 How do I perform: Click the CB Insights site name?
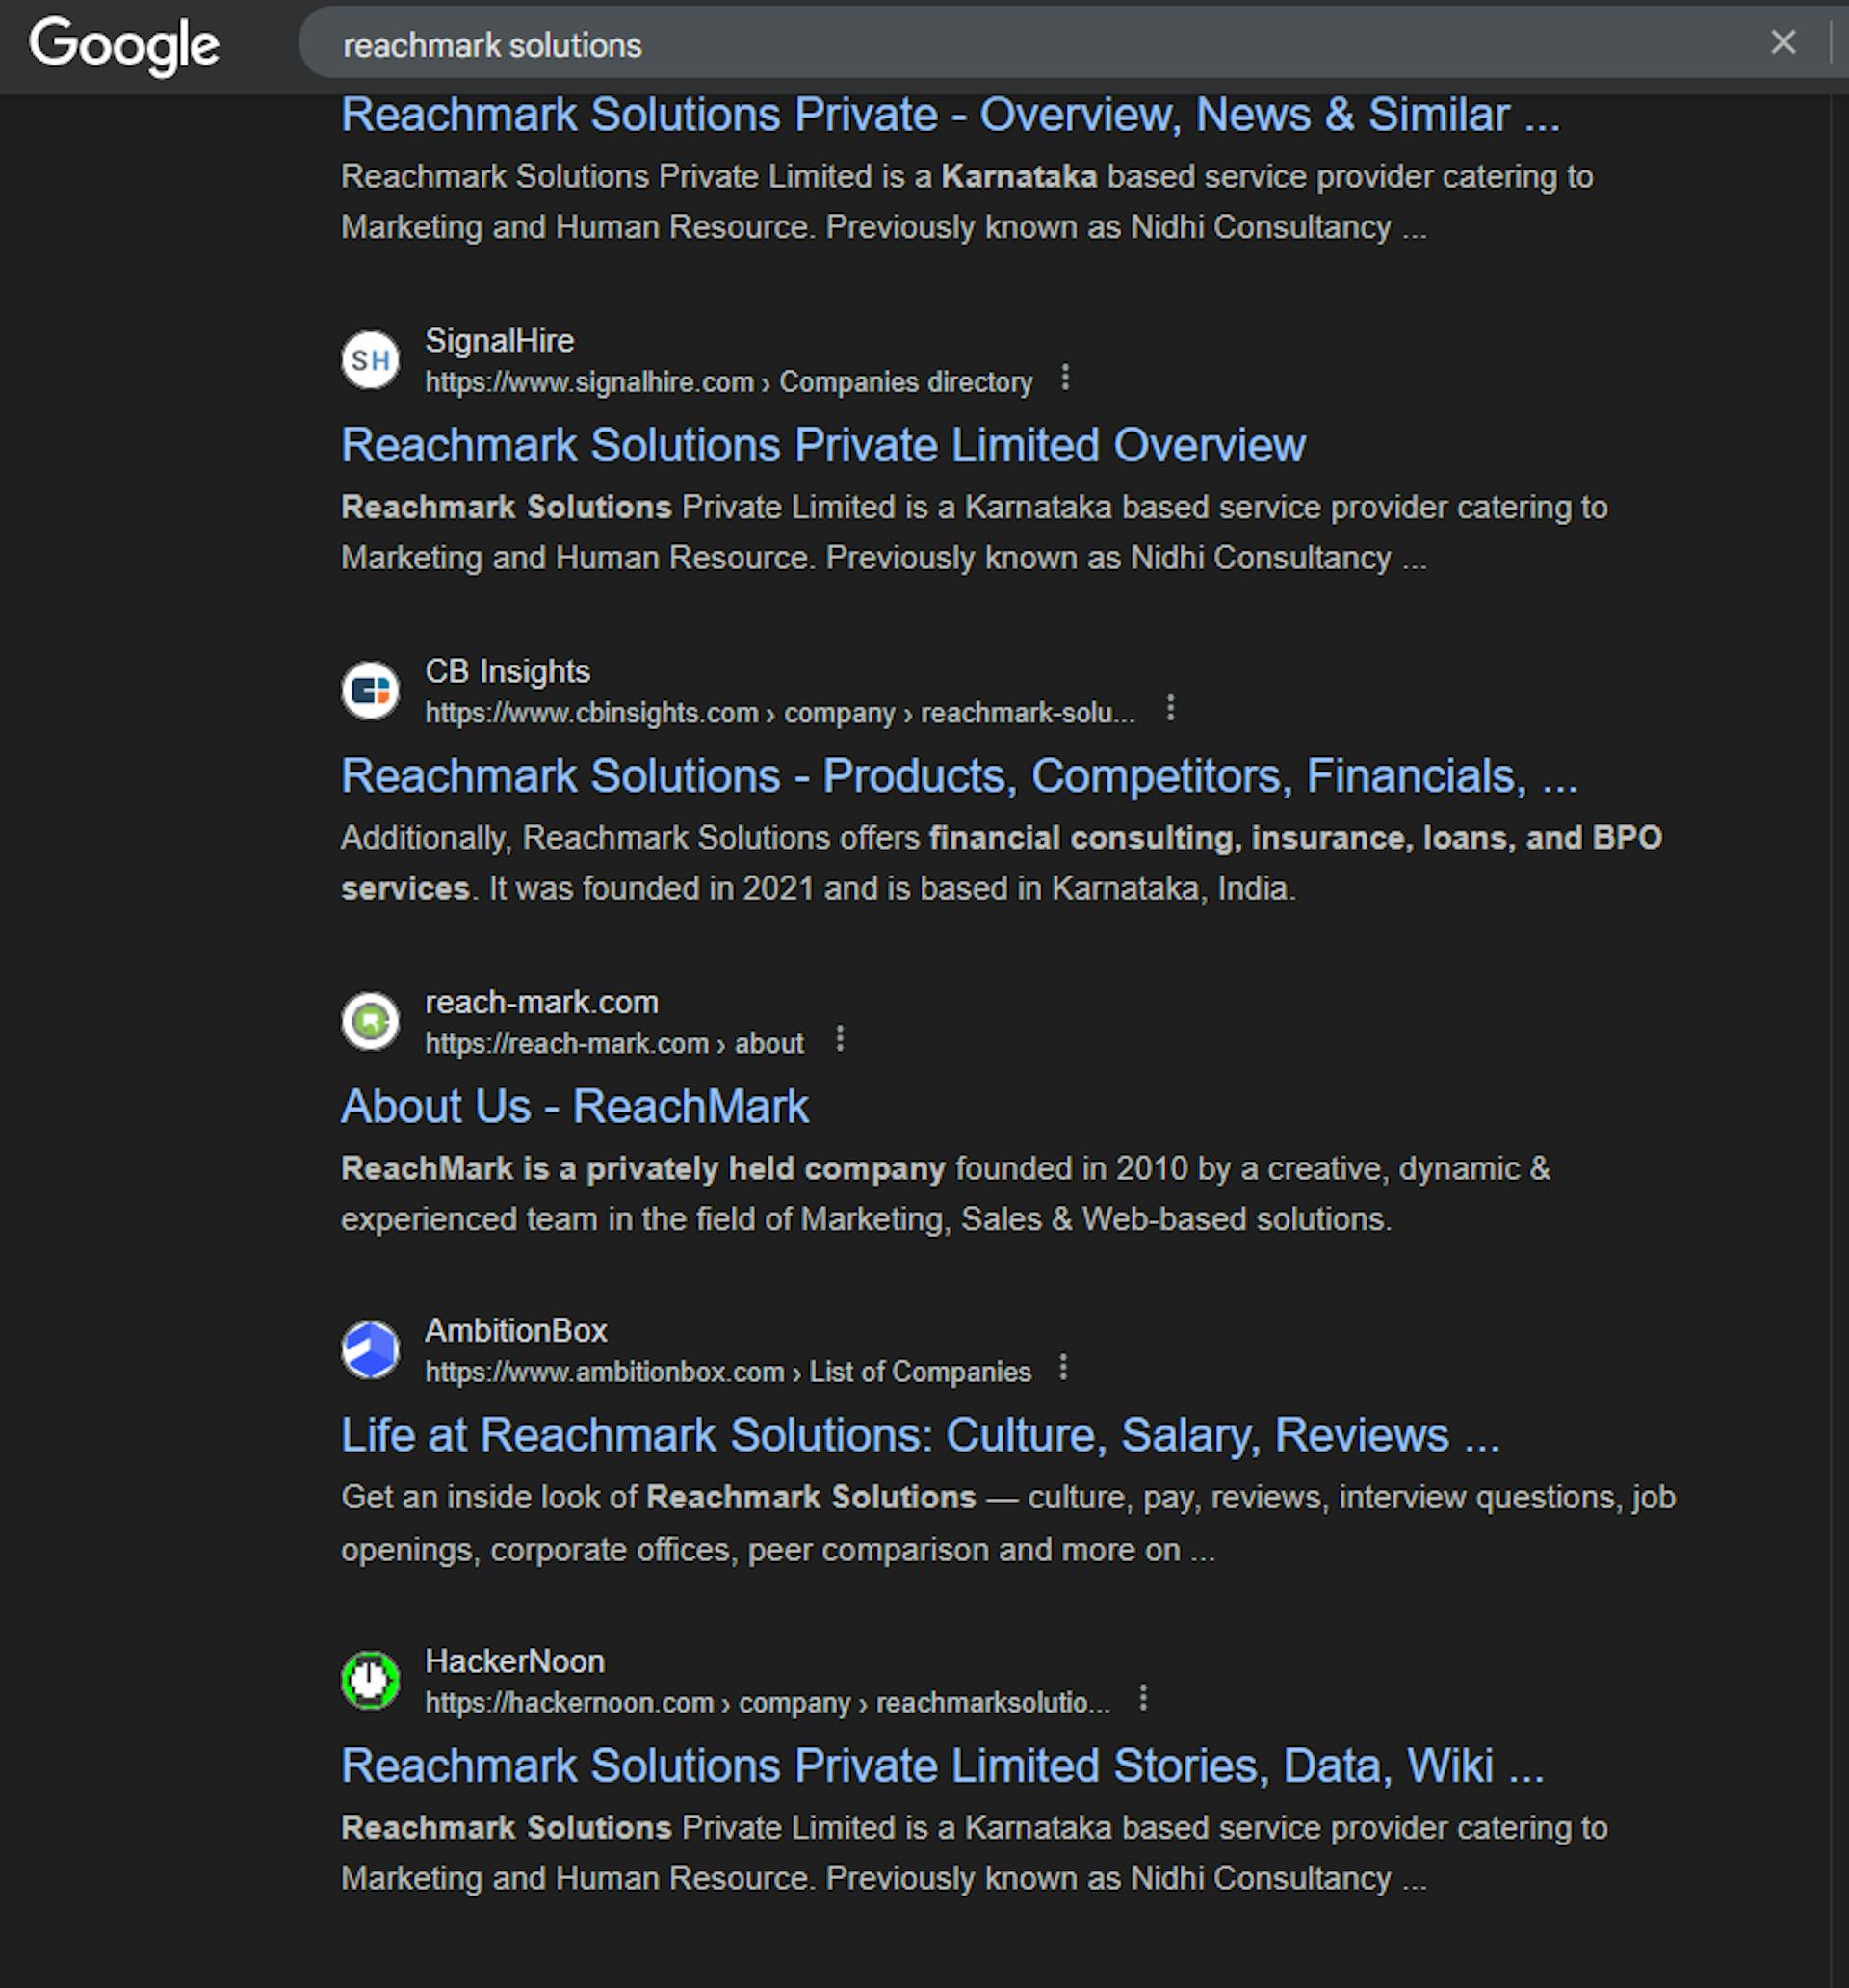pyautogui.click(x=507, y=672)
